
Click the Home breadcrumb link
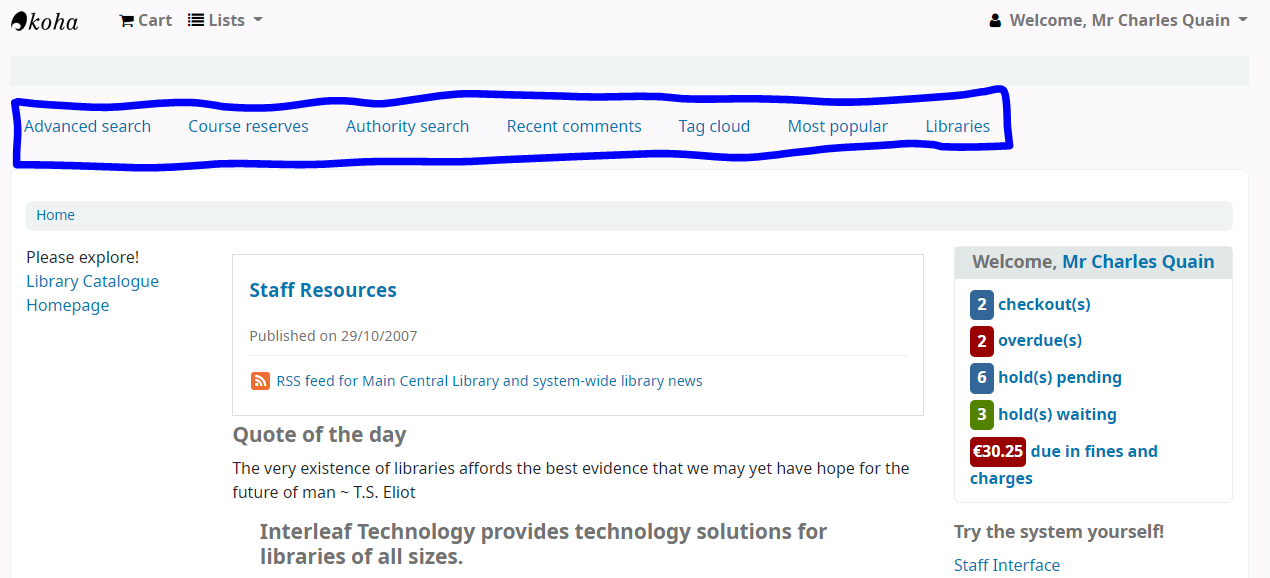56,215
